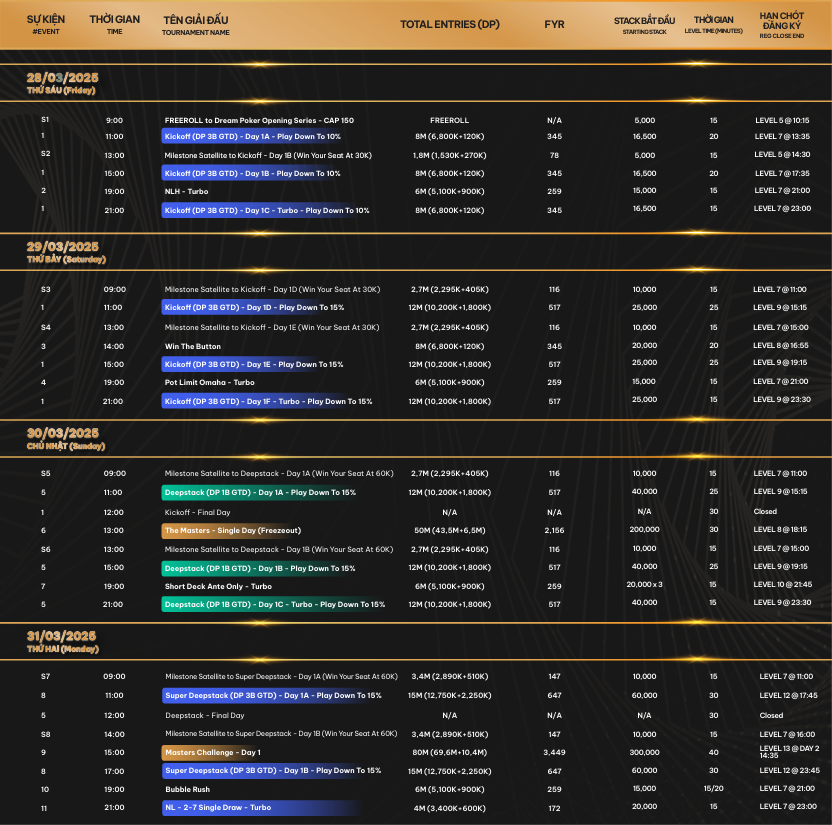Screen dimensions: 832x825
Task: Click the 50M (43,5M+6,5M) entries value
Action: [449, 531]
